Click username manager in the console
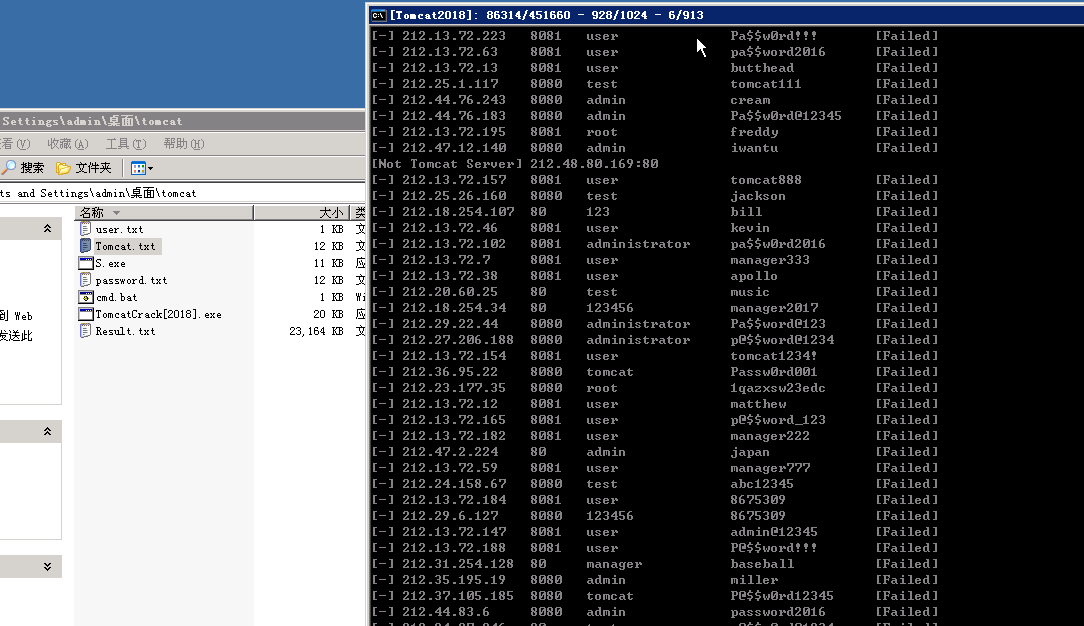1084x626 pixels. pos(614,564)
